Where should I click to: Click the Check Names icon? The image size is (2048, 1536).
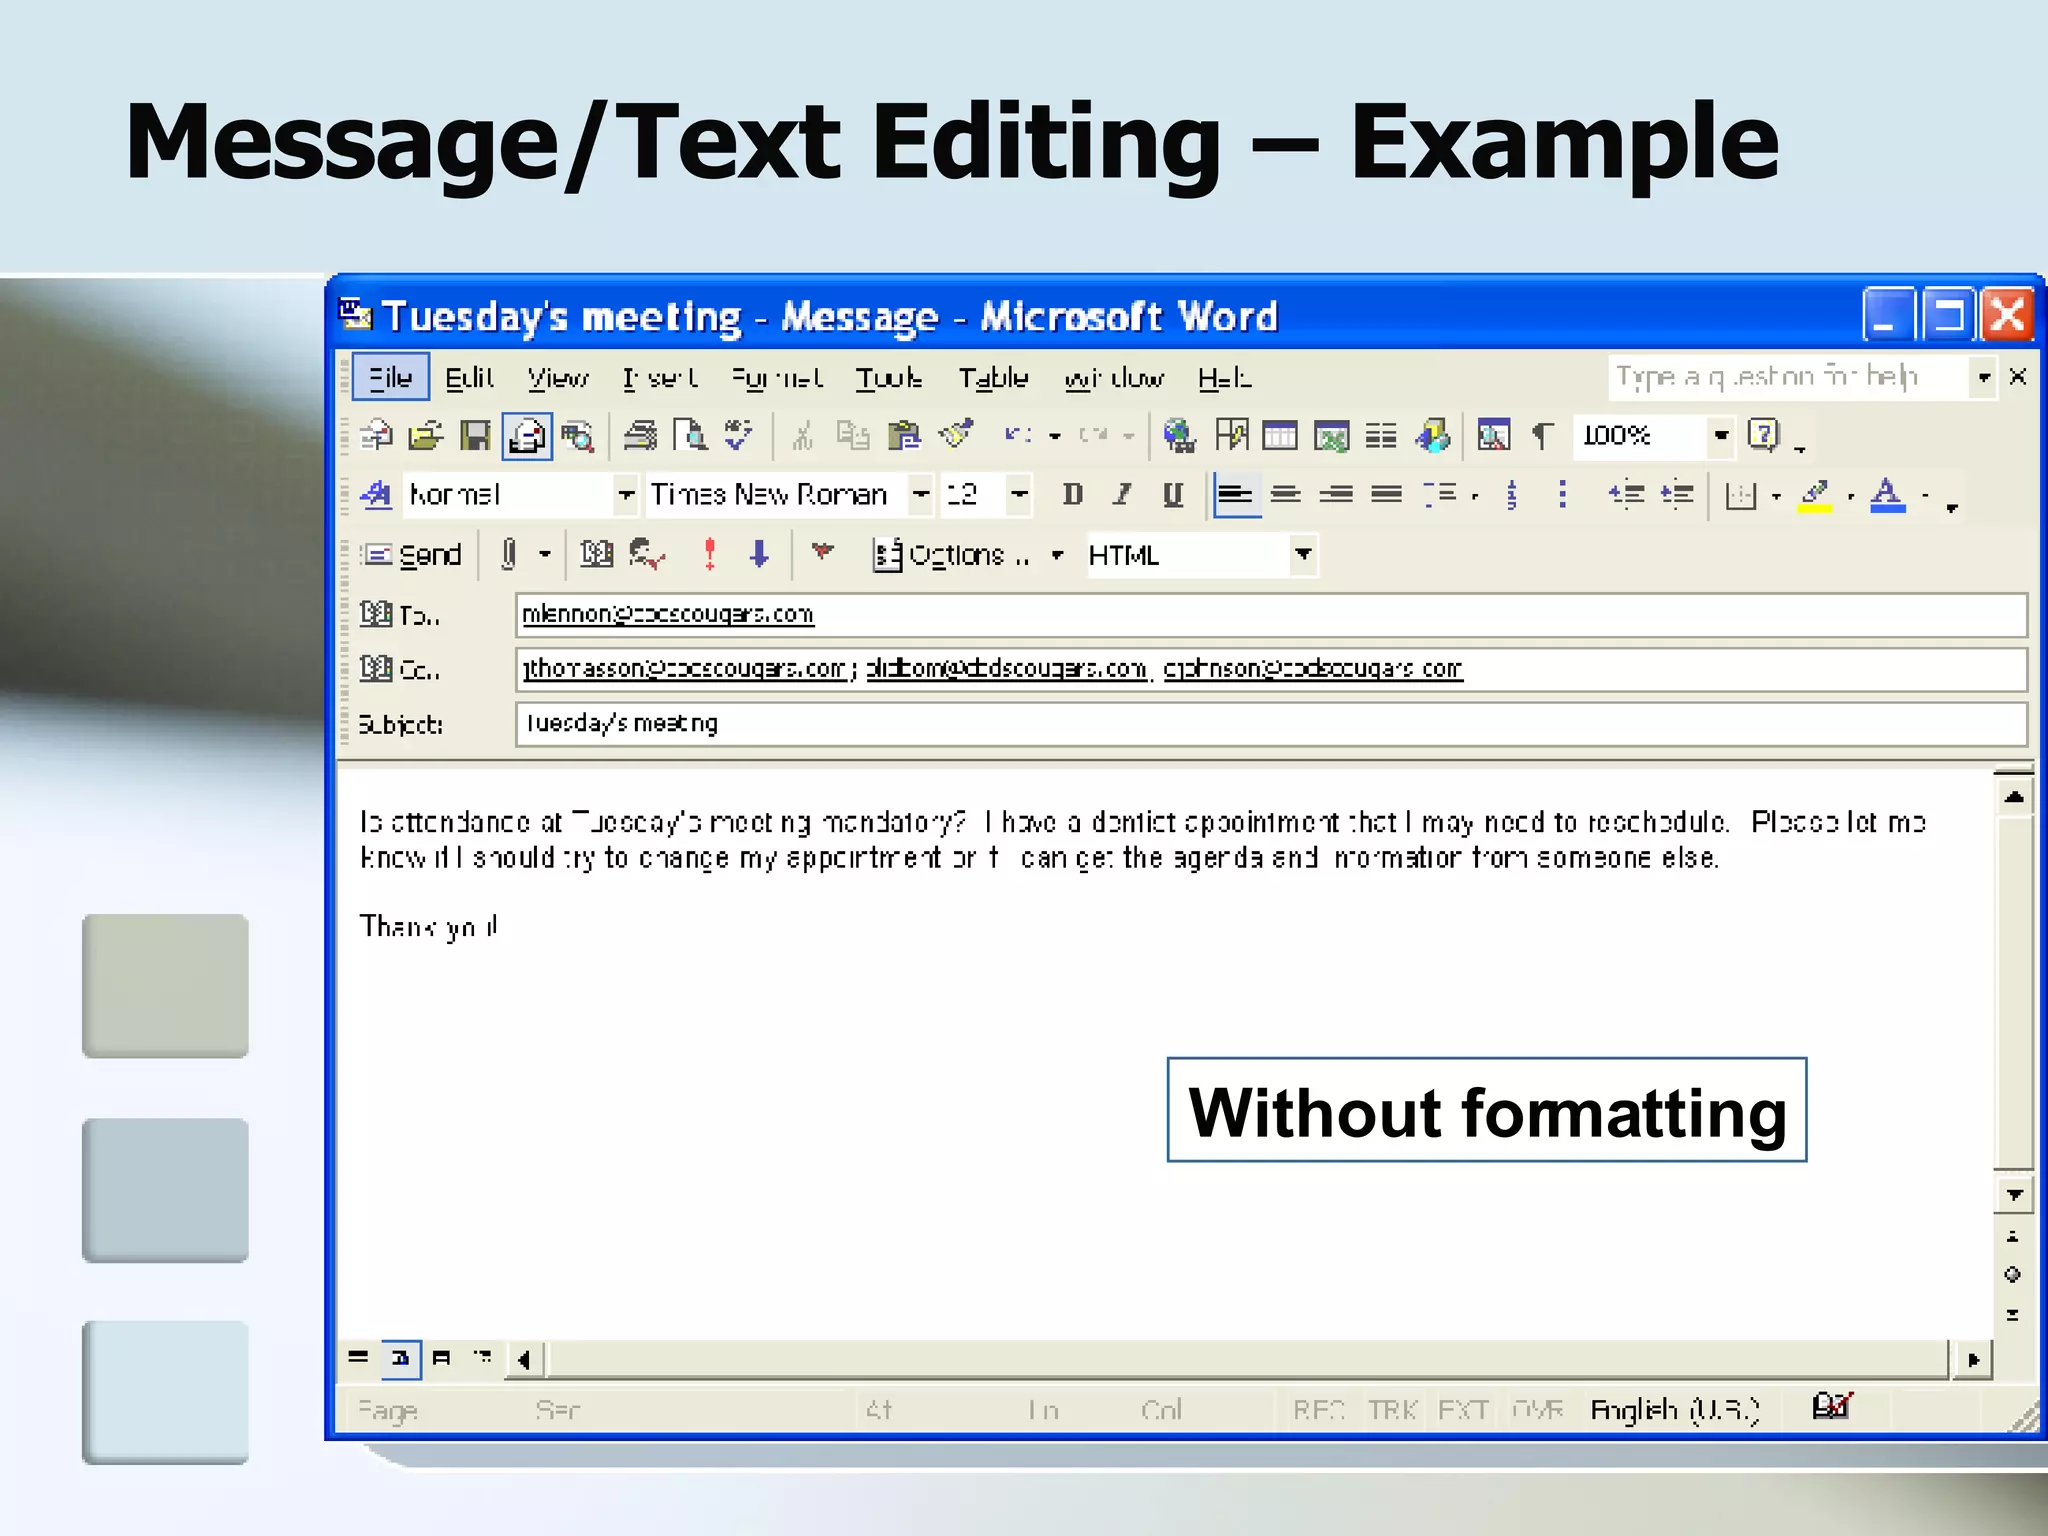[x=648, y=554]
